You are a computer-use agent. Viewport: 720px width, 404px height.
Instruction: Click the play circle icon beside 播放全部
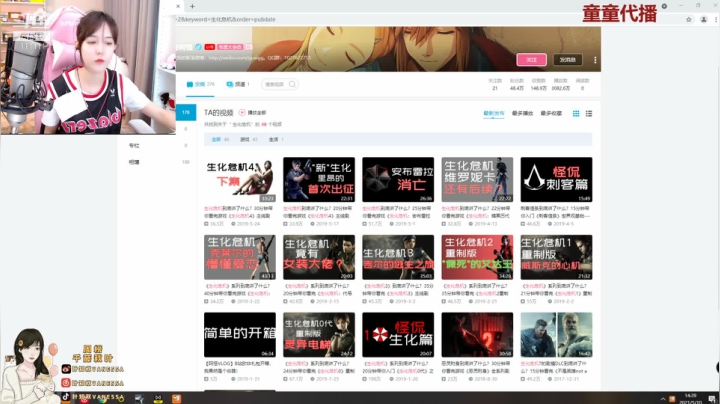pyautogui.click(x=242, y=112)
